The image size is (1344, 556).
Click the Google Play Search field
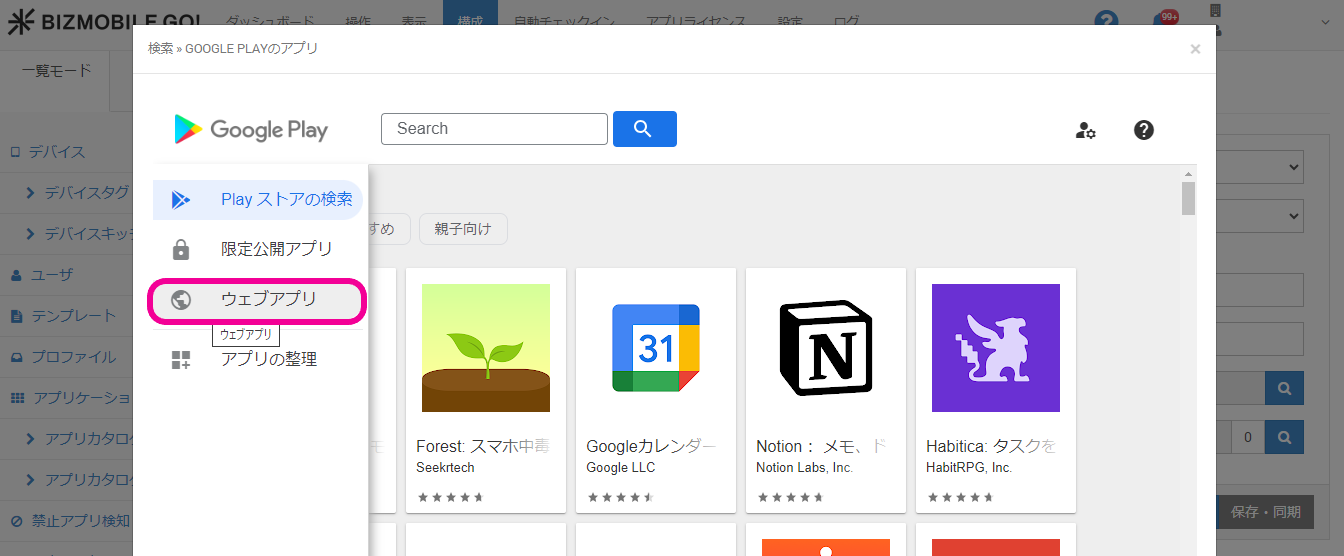494,129
